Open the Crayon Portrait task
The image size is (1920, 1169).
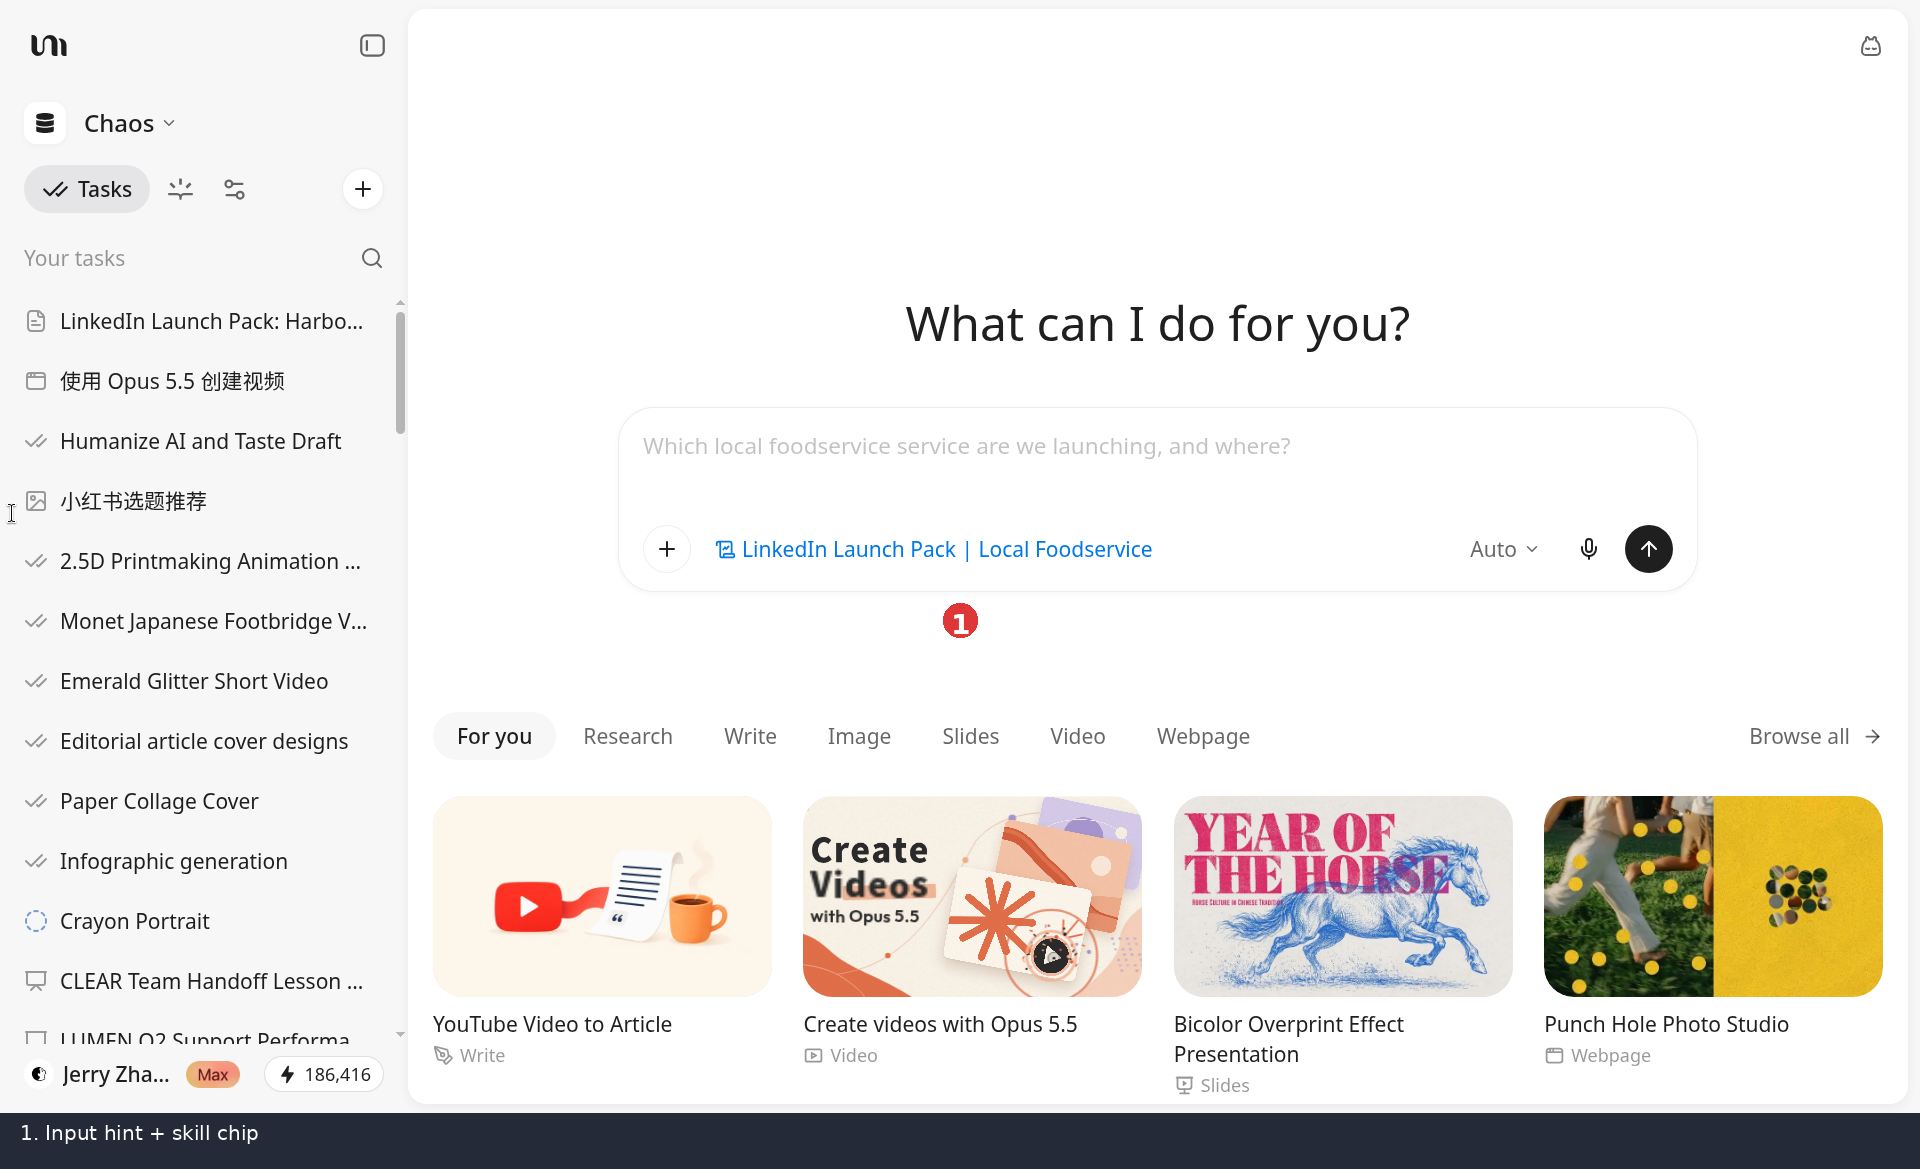pos(201,921)
